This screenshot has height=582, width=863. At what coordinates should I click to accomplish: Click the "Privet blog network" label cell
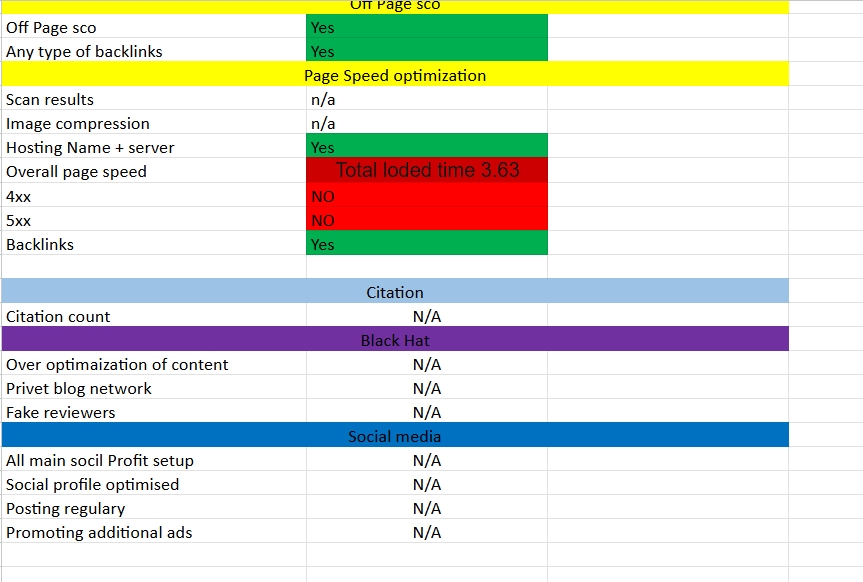[x=79, y=389]
